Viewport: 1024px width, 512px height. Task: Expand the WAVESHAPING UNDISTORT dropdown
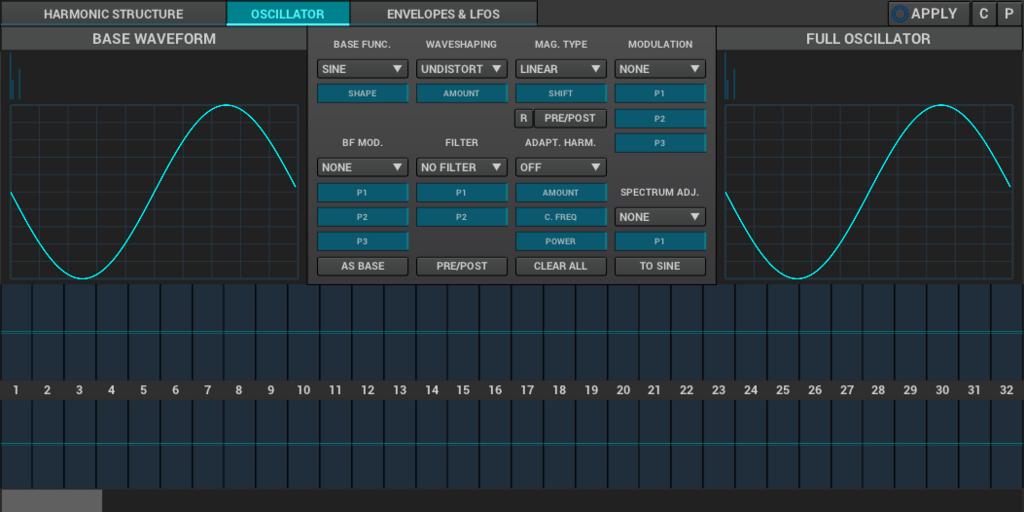(462, 69)
